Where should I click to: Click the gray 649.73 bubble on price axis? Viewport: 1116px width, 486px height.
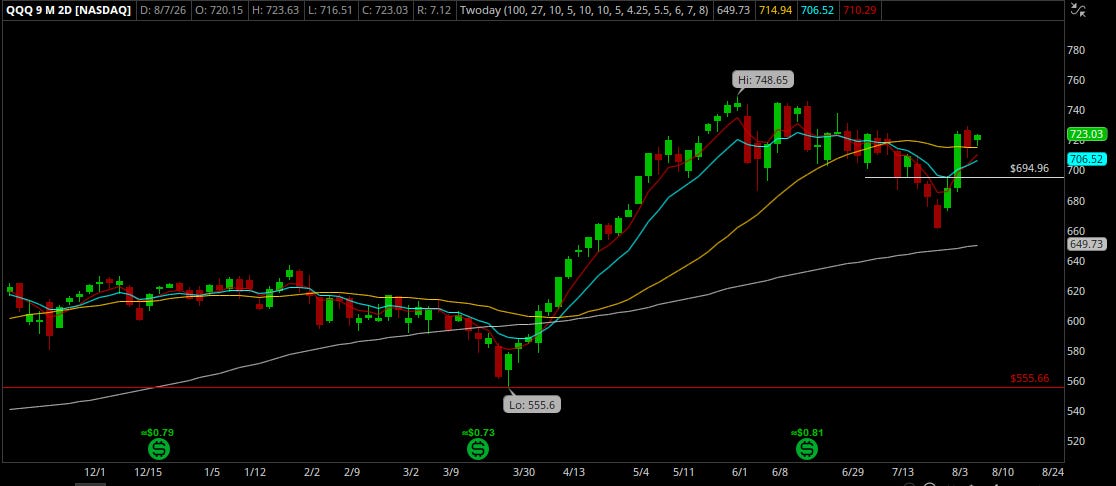pyautogui.click(x=1085, y=244)
